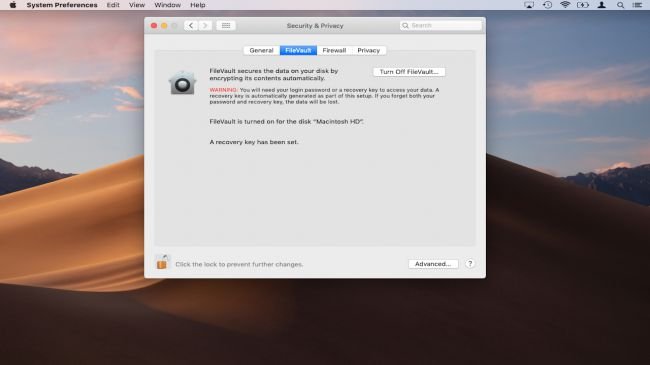Open the System Preferences menu
Screen dimensions: 650x365
tap(62, 5)
